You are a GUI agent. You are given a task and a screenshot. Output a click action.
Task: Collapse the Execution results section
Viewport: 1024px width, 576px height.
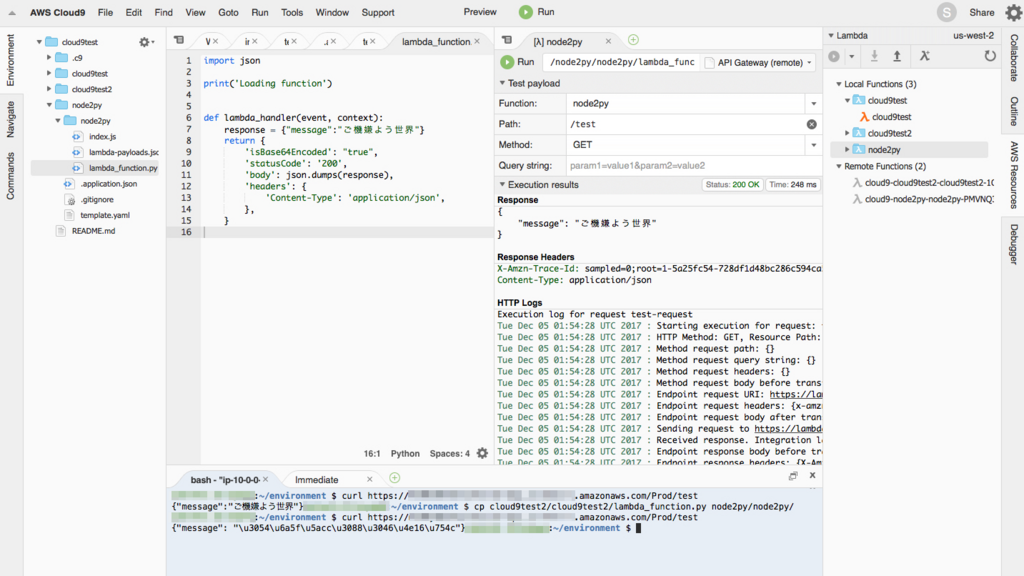[x=502, y=185]
